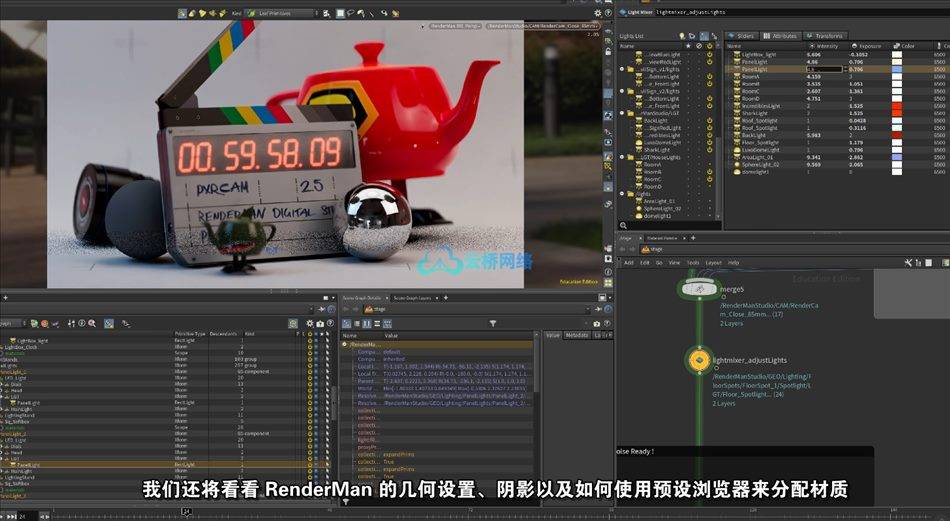Toggle power for RoomC in Lights List
Screen dimensions: 950x521
click(x=709, y=179)
